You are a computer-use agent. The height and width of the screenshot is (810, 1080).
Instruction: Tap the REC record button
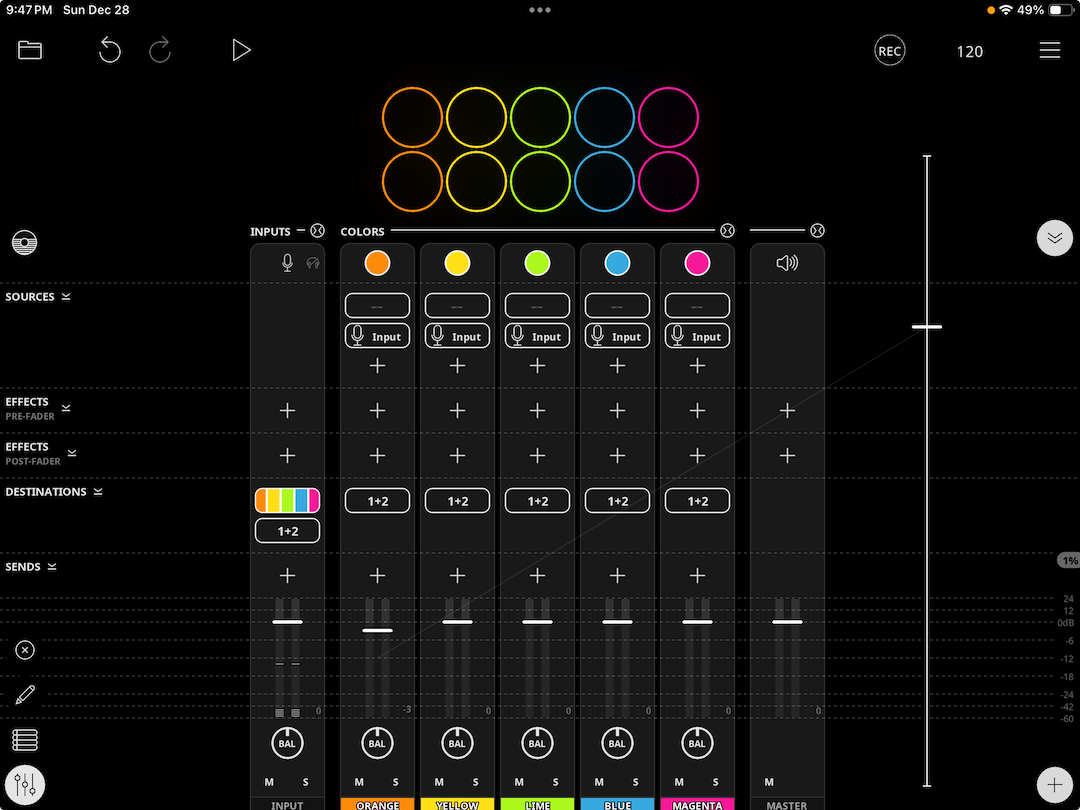tap(889, 51)
